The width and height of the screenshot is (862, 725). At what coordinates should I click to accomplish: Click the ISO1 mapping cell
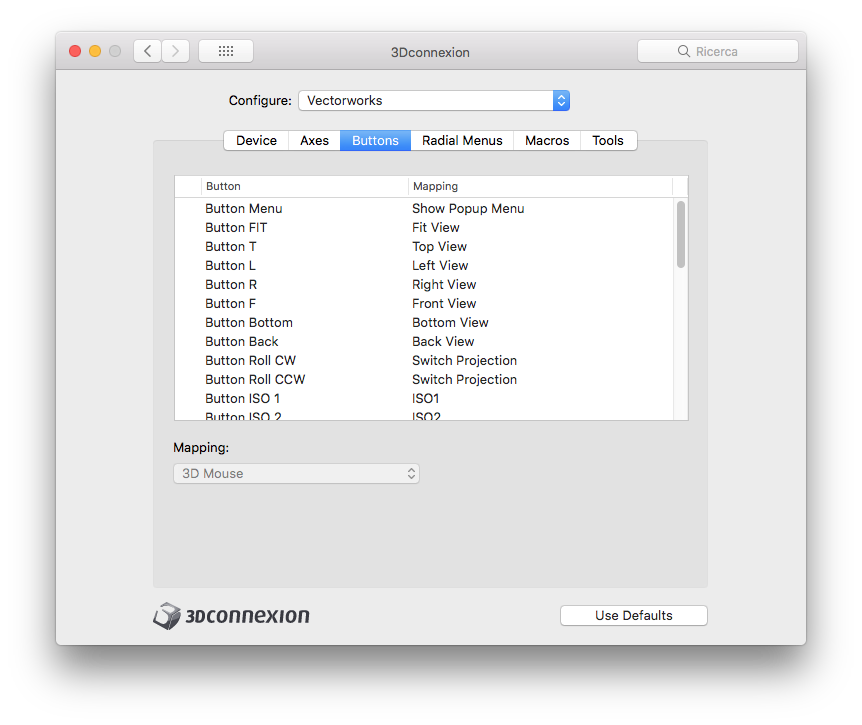(x=426, y=399)
